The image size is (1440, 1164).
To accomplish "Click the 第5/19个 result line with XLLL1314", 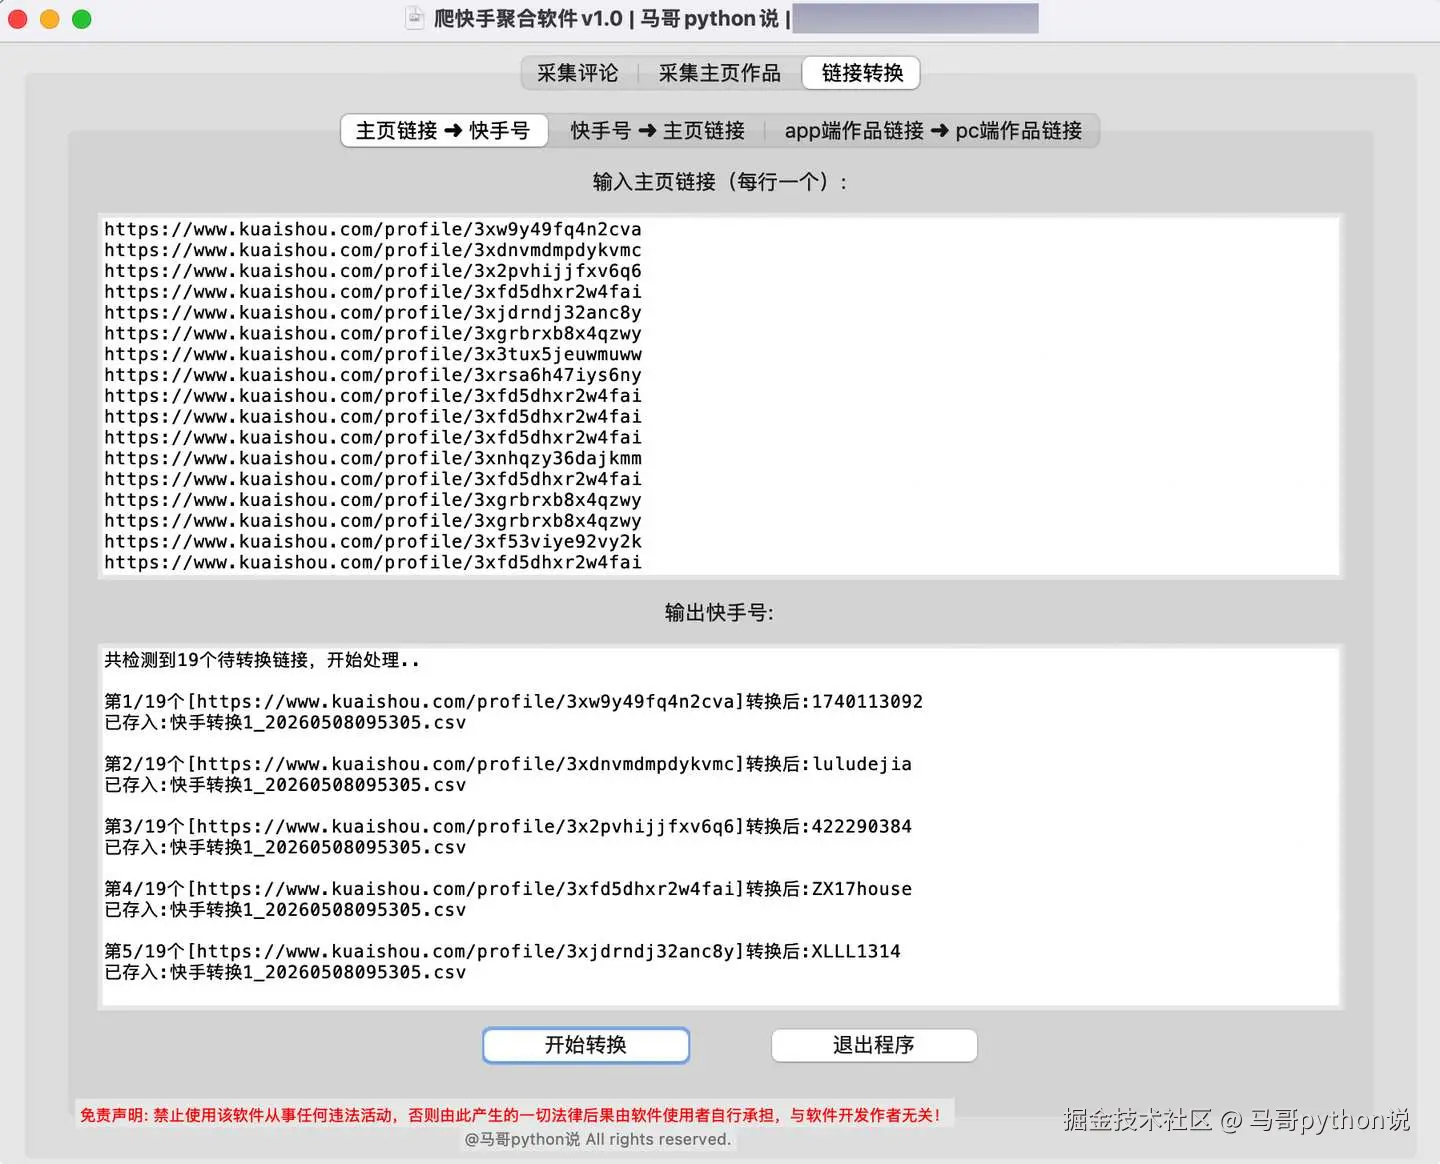I will pos(502,951).
